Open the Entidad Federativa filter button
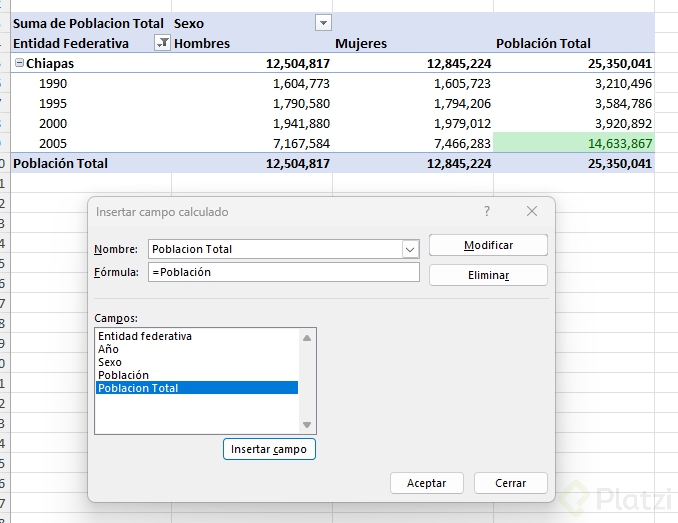This screenshot has width=678, height=523. click(x=162, y=43)
